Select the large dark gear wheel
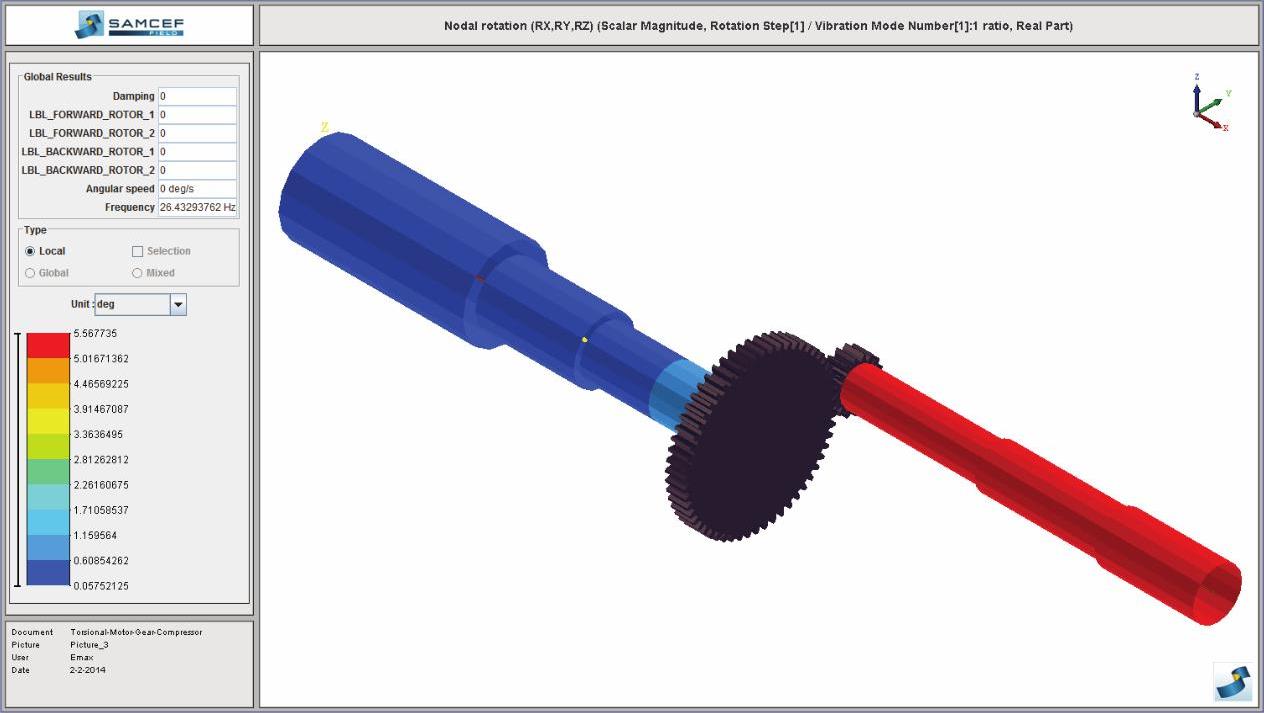This screenshot has width=1264, height=713. tap(752, 442)
